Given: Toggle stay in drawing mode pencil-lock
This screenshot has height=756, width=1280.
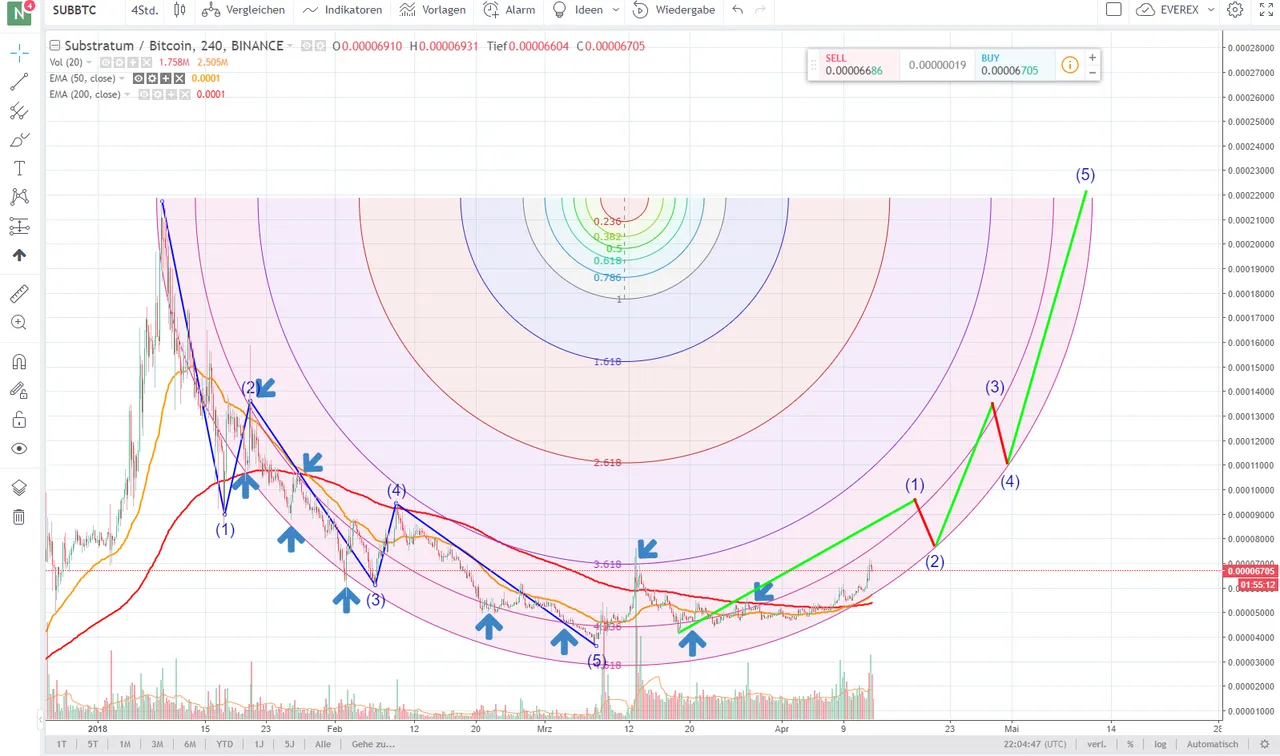Looking at the screenshot, I should tap(19, 390).
